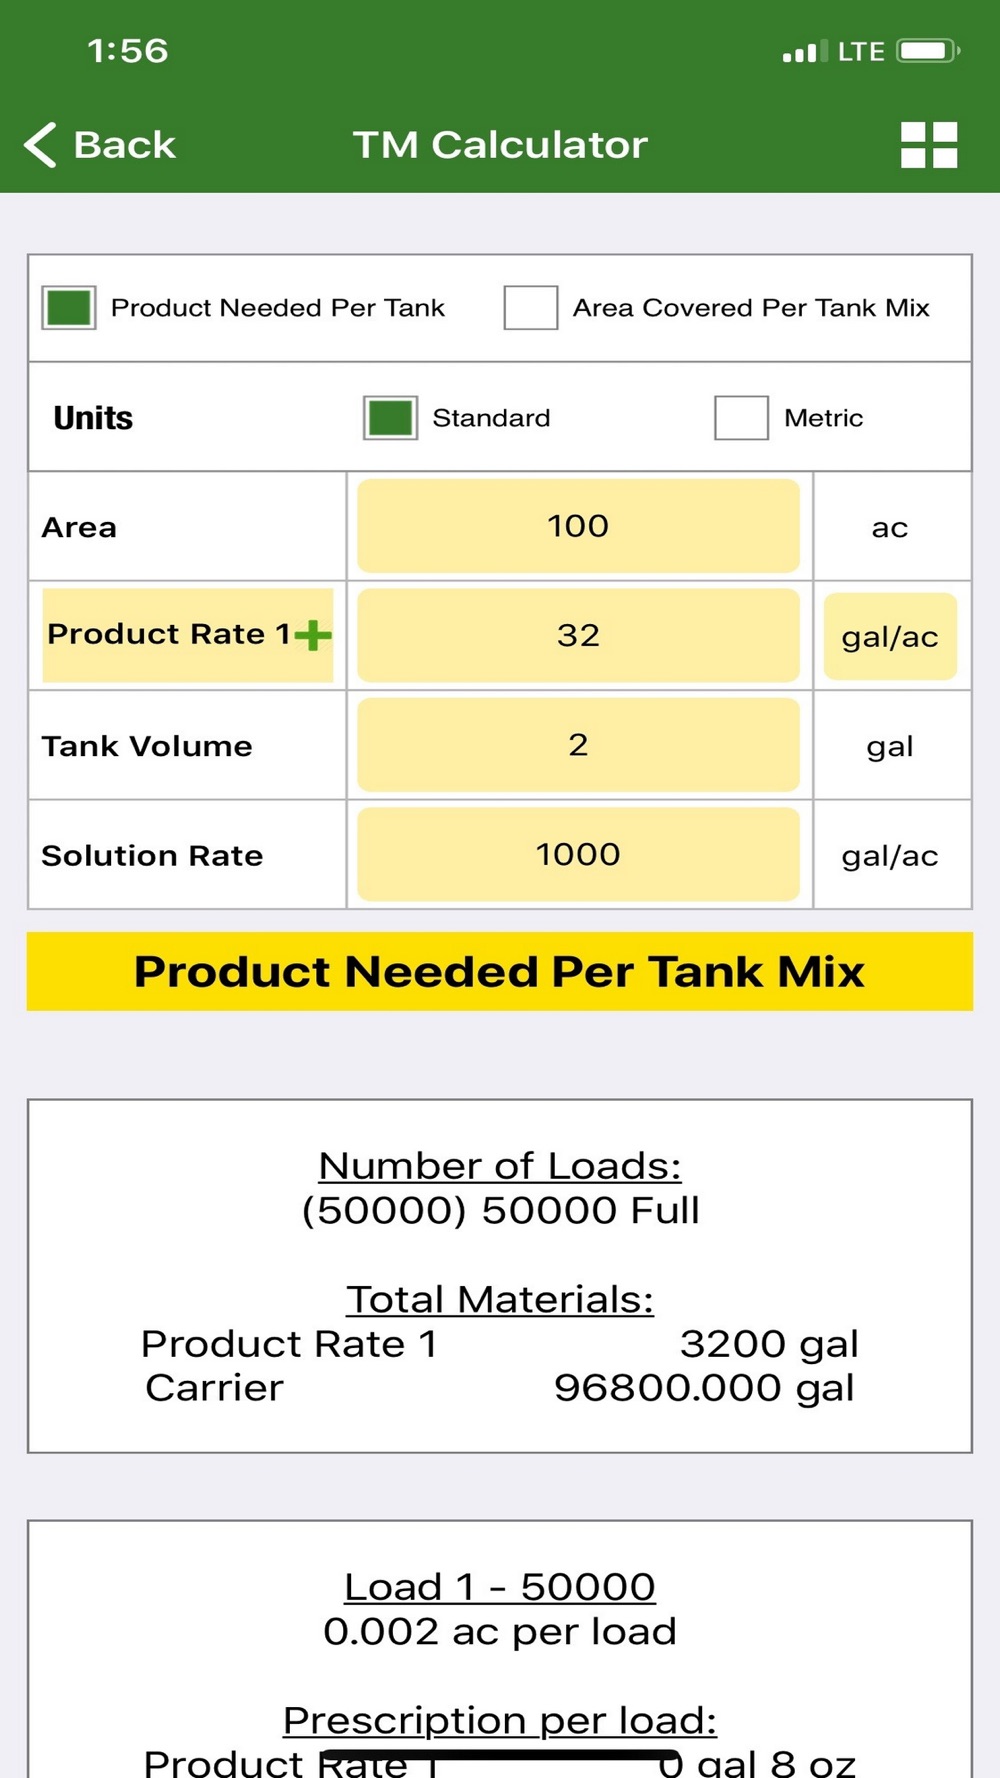Image resolution: width=1000 pixels, height=1778 pixels.
Task: Edit the Product Rate value 32
Action: point(578,636)
